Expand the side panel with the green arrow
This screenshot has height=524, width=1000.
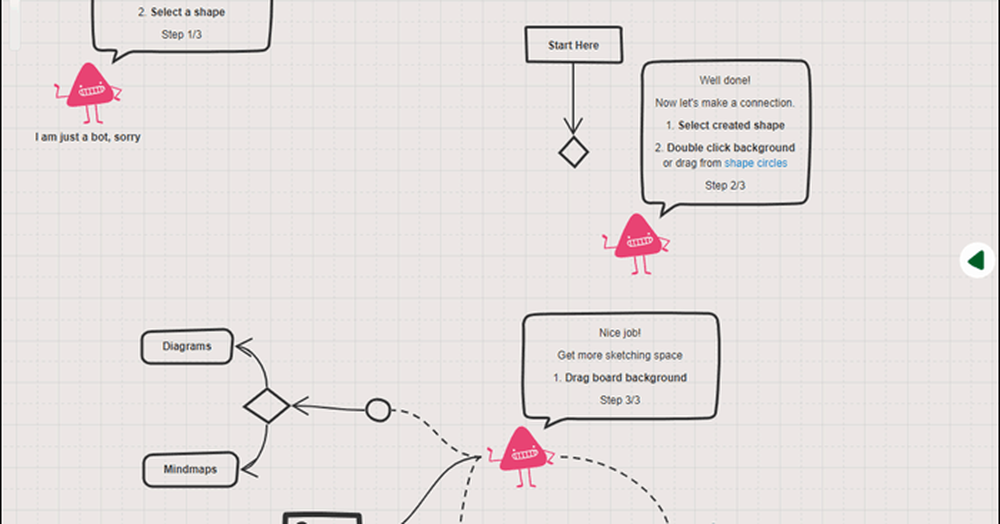click(x=976, y=260)
